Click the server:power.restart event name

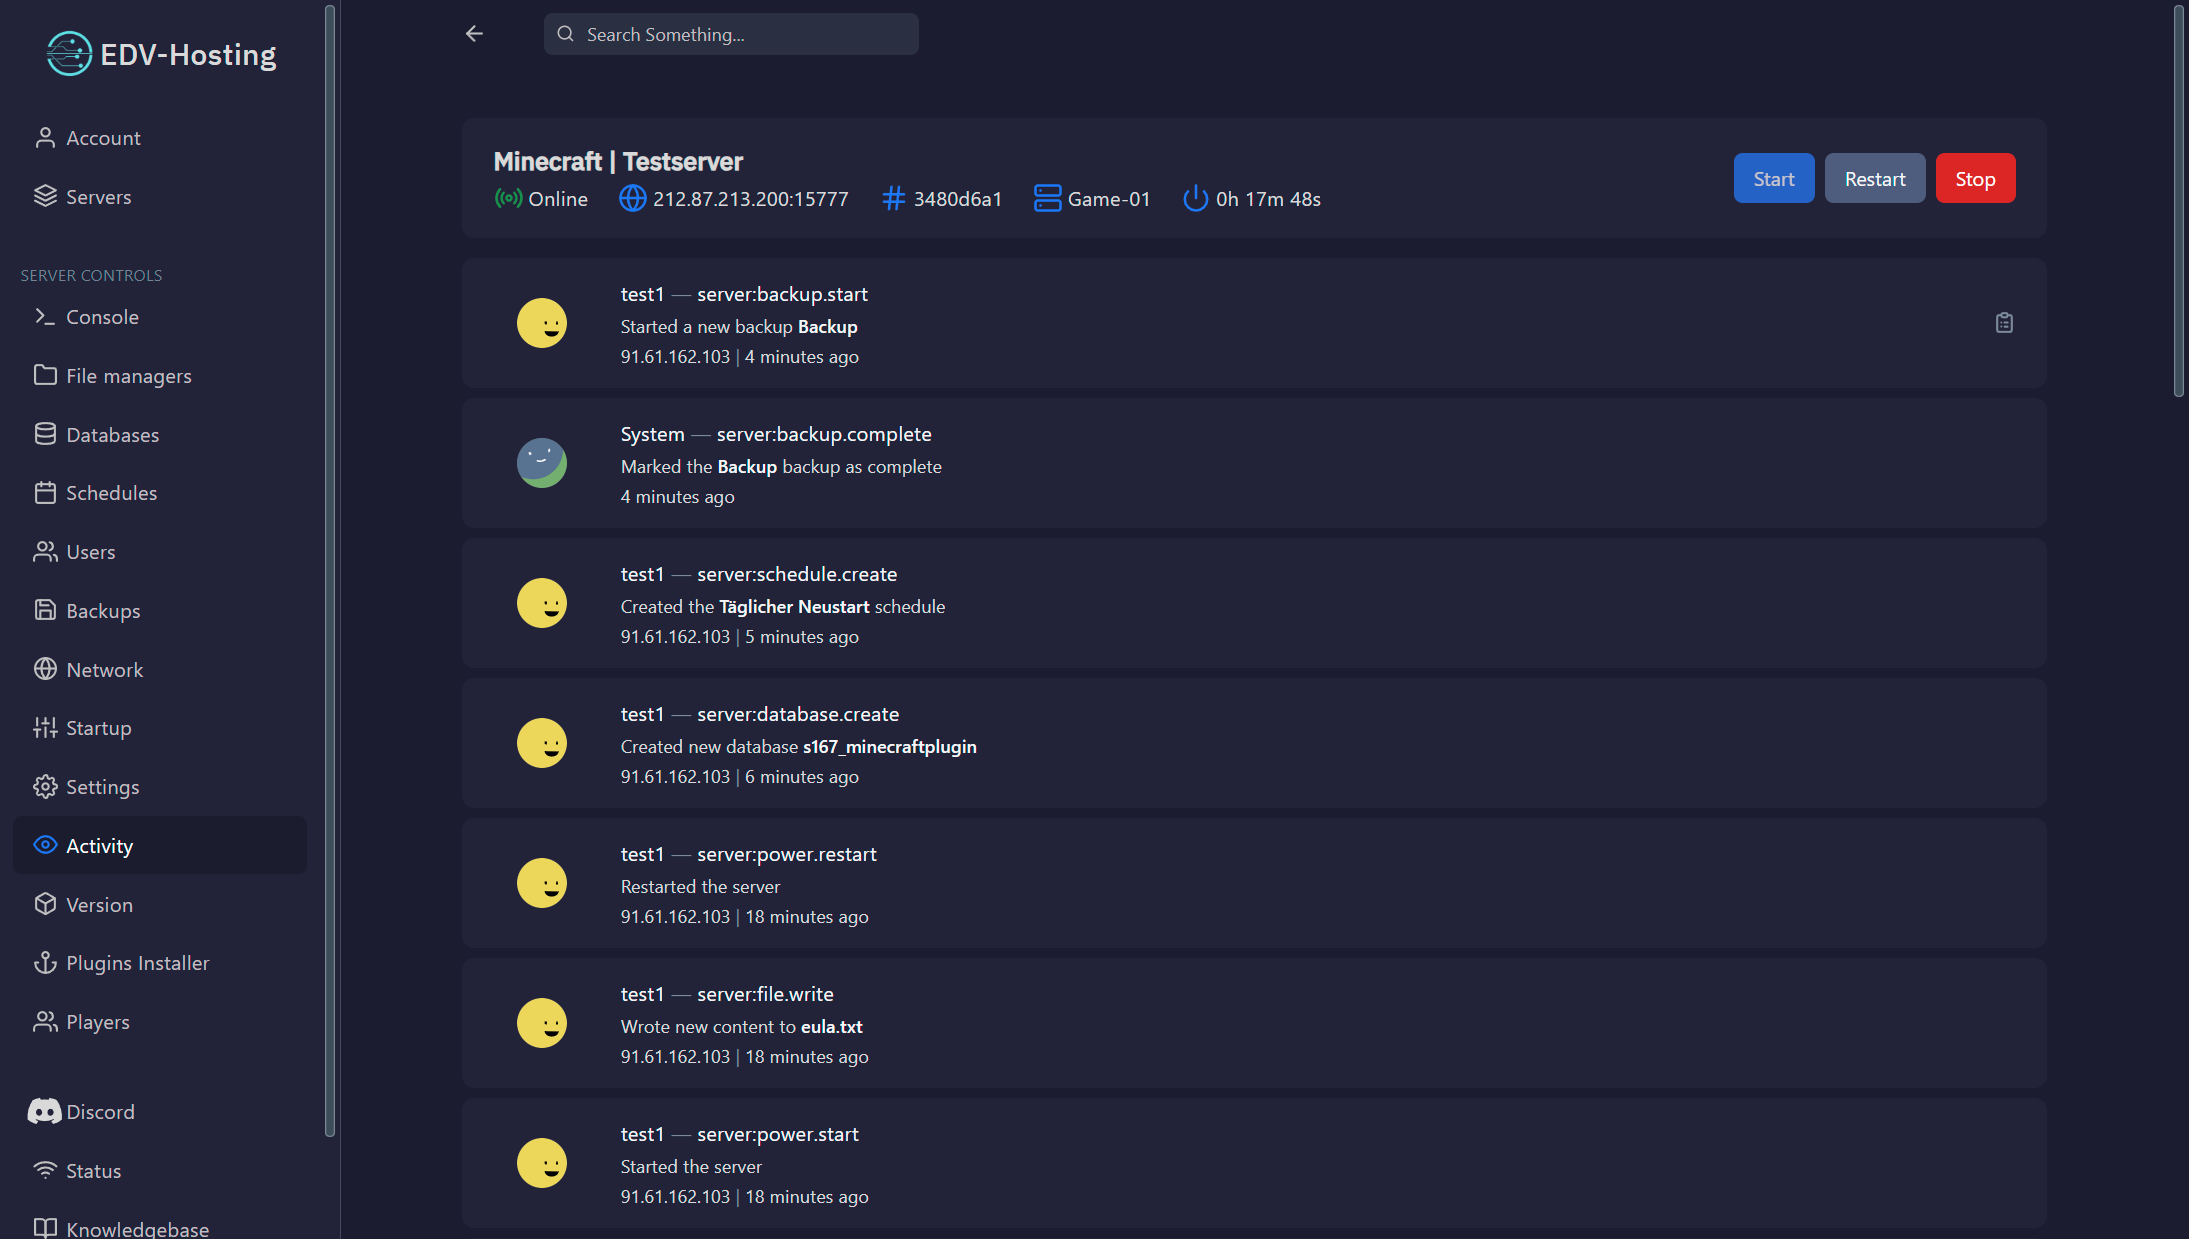pos(787,854)
